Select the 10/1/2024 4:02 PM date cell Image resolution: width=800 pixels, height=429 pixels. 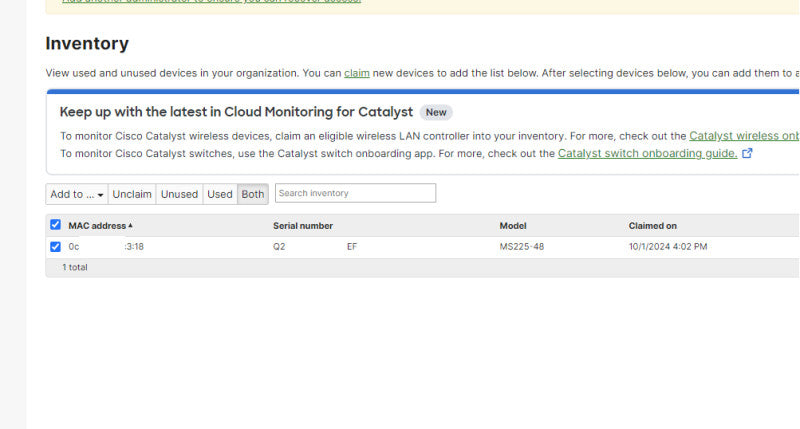tap(668, 246)
